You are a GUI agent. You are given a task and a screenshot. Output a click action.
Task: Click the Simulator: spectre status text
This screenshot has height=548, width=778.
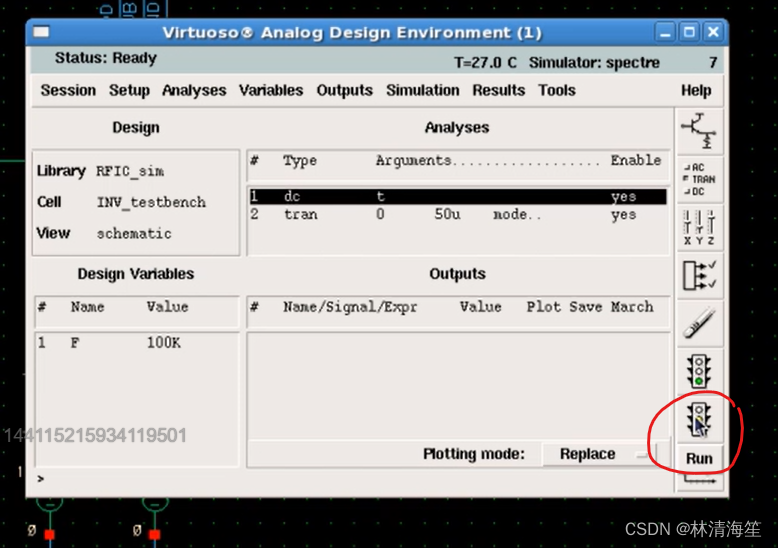pos(594,63)
